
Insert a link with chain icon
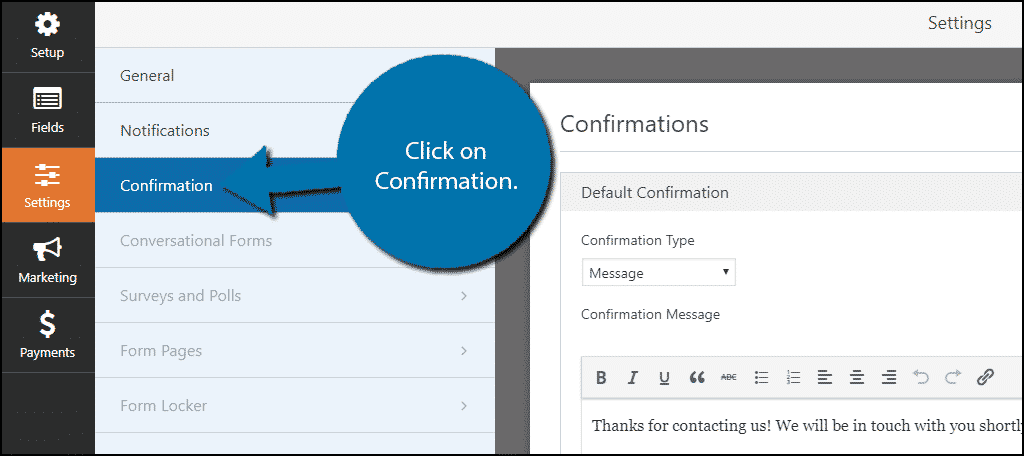(x=985, y=377)
